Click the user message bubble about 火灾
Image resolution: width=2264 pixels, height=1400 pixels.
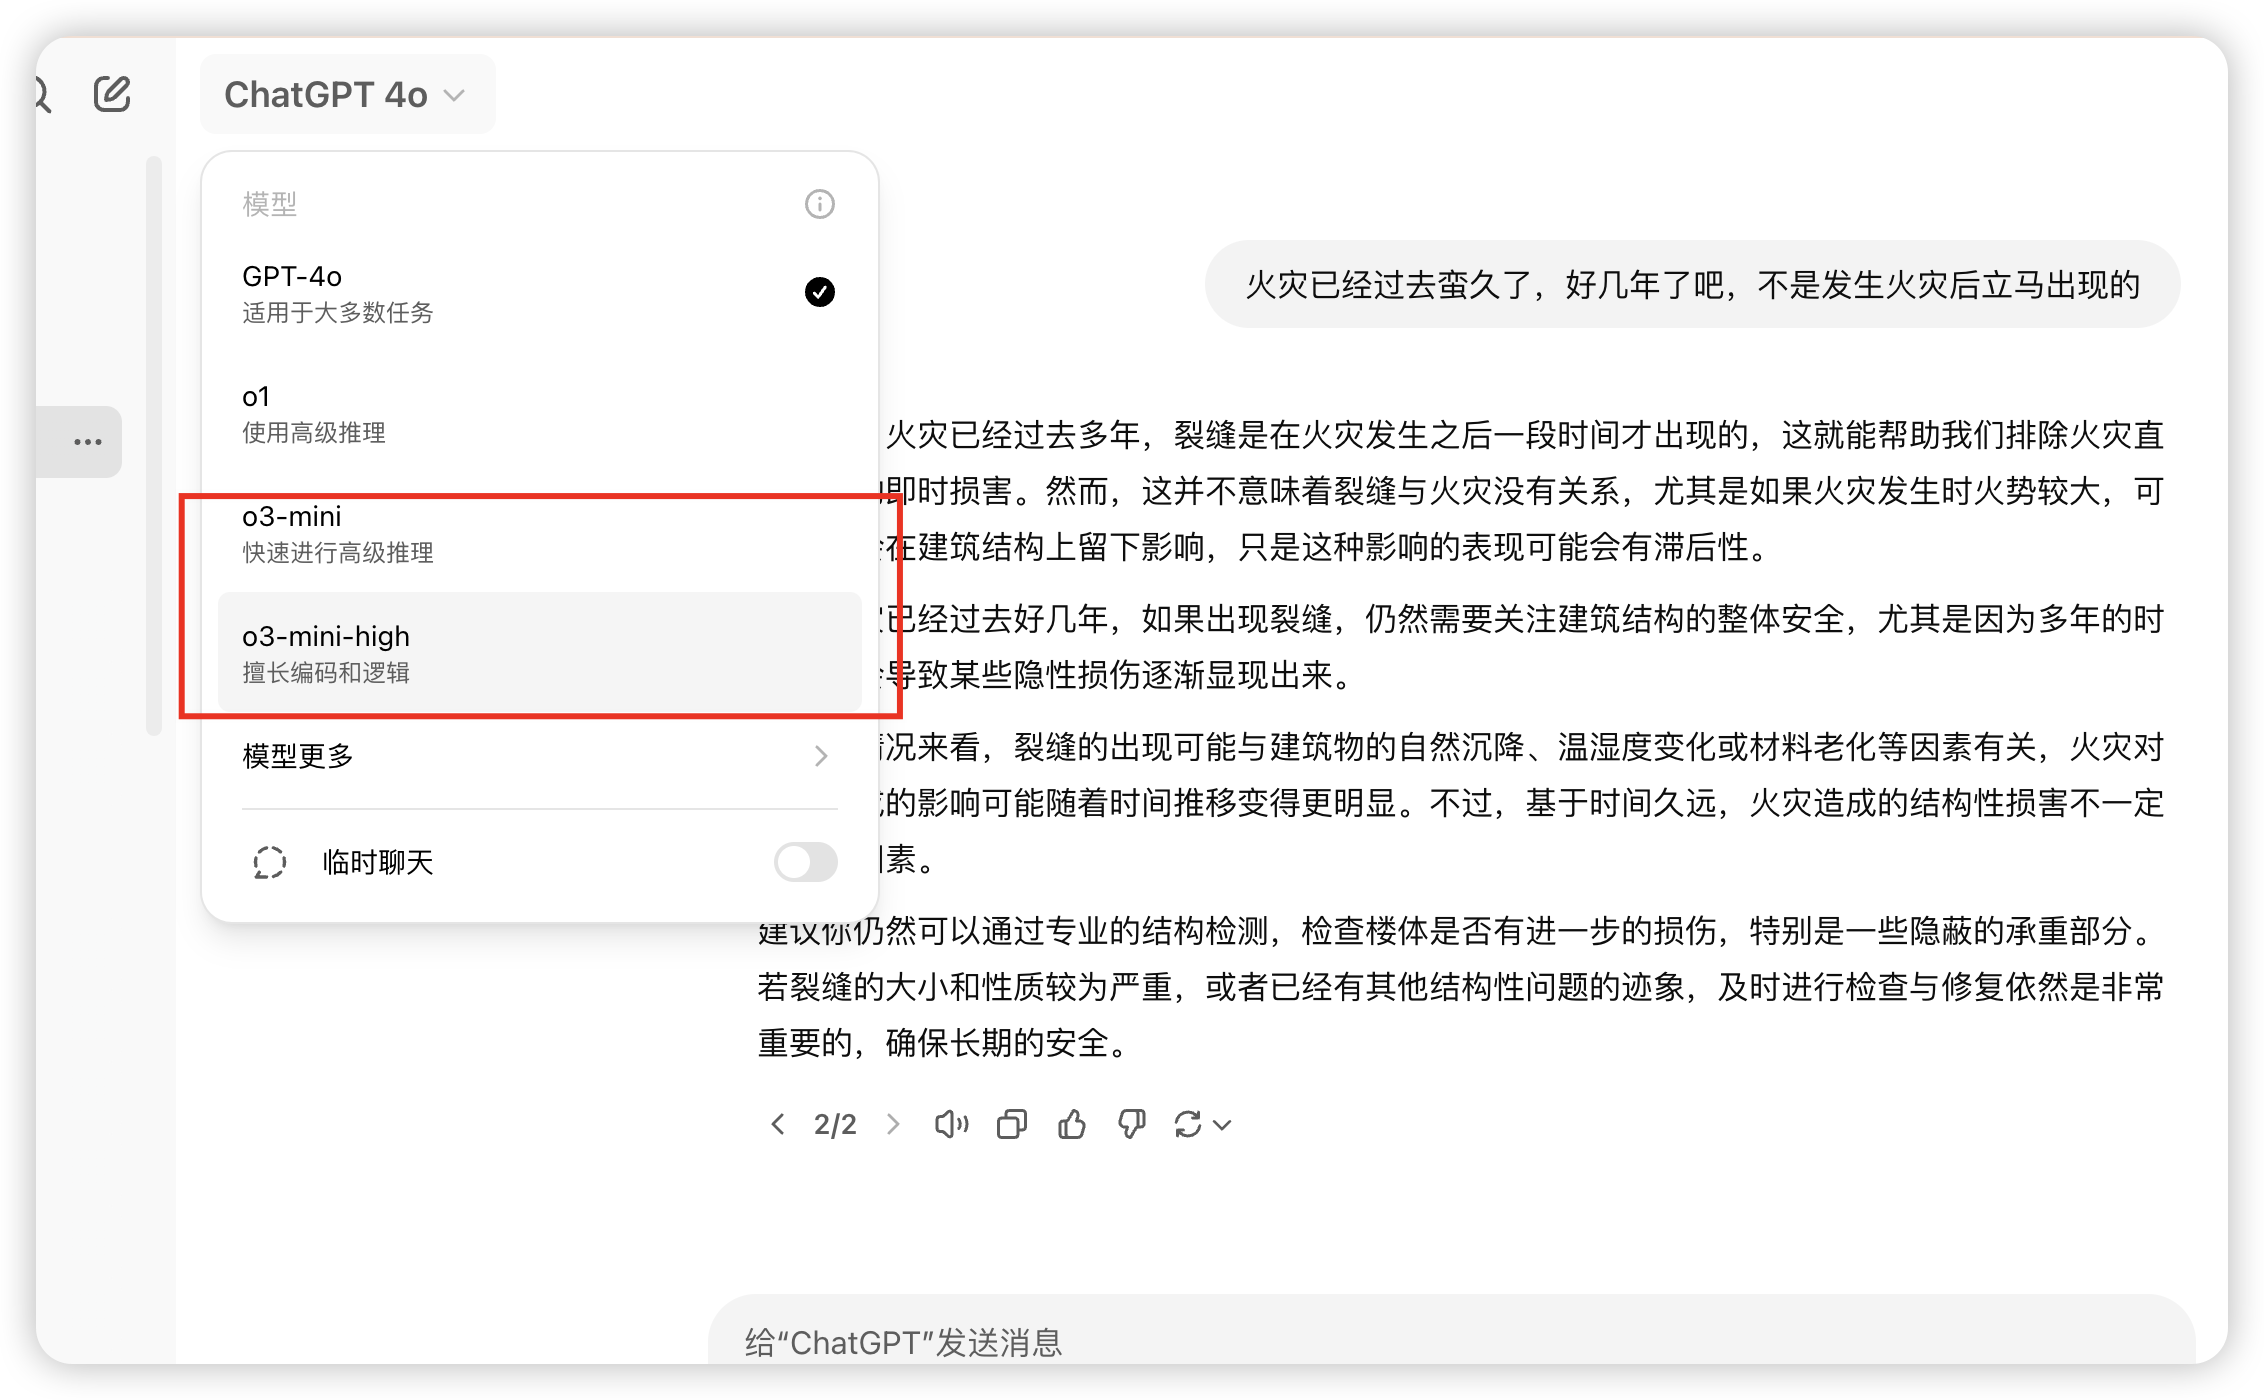[1692, 284]
